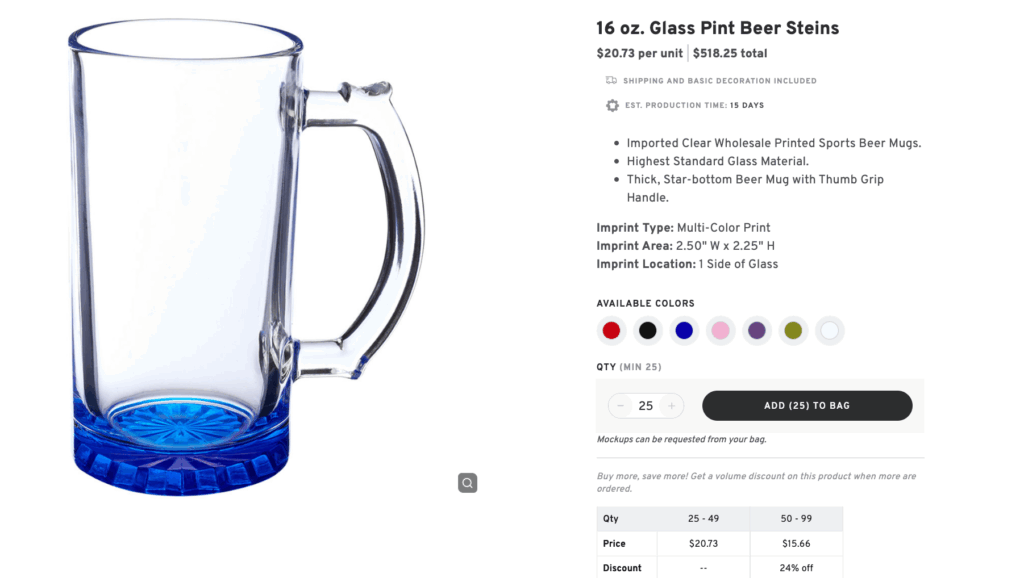Click the shipping truck icon
The width and height of the screenshot is (1024, 578).
pyautogui.click(x=612, y=80)
